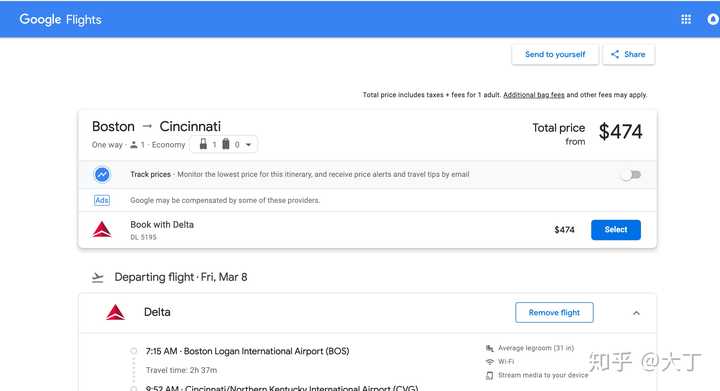720x391 pixels.
Task: Click the Delta logo in departing flight card
Action: [115, 313]
